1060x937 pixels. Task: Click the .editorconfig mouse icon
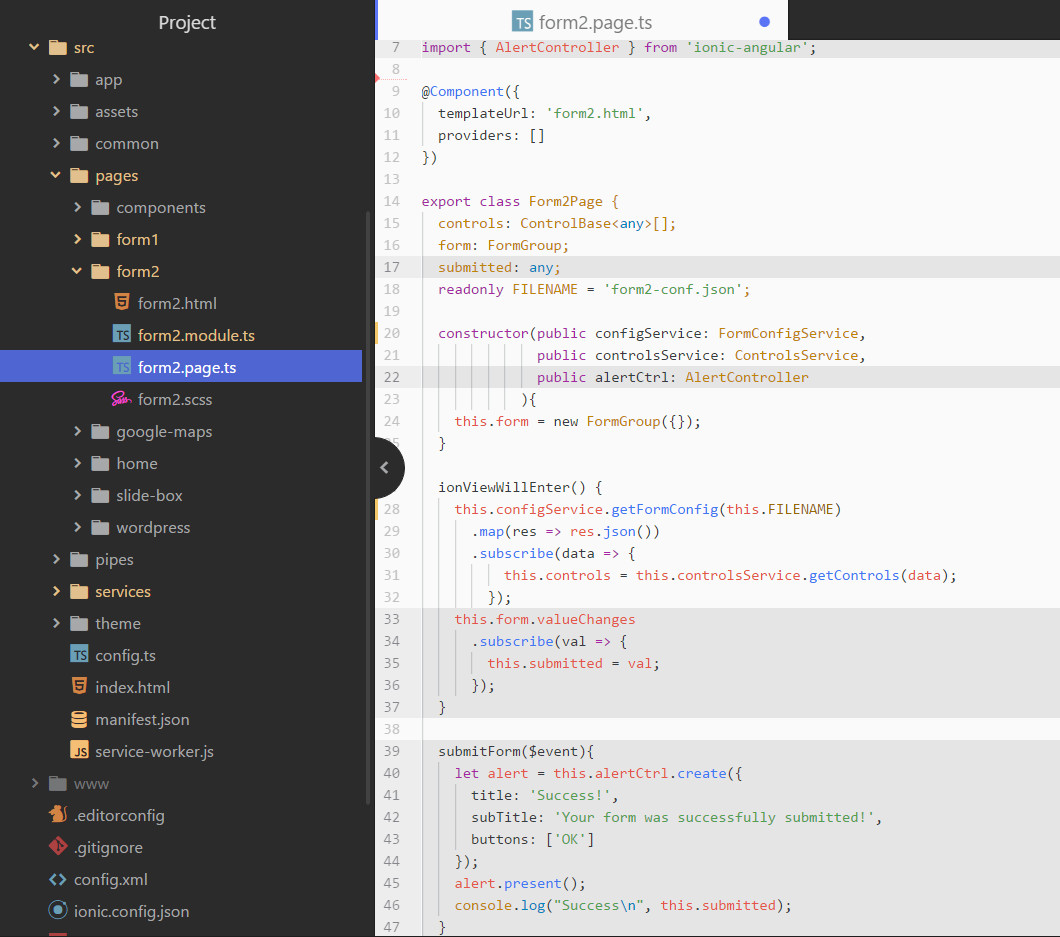pyautogui.click(x=58, y=815)
